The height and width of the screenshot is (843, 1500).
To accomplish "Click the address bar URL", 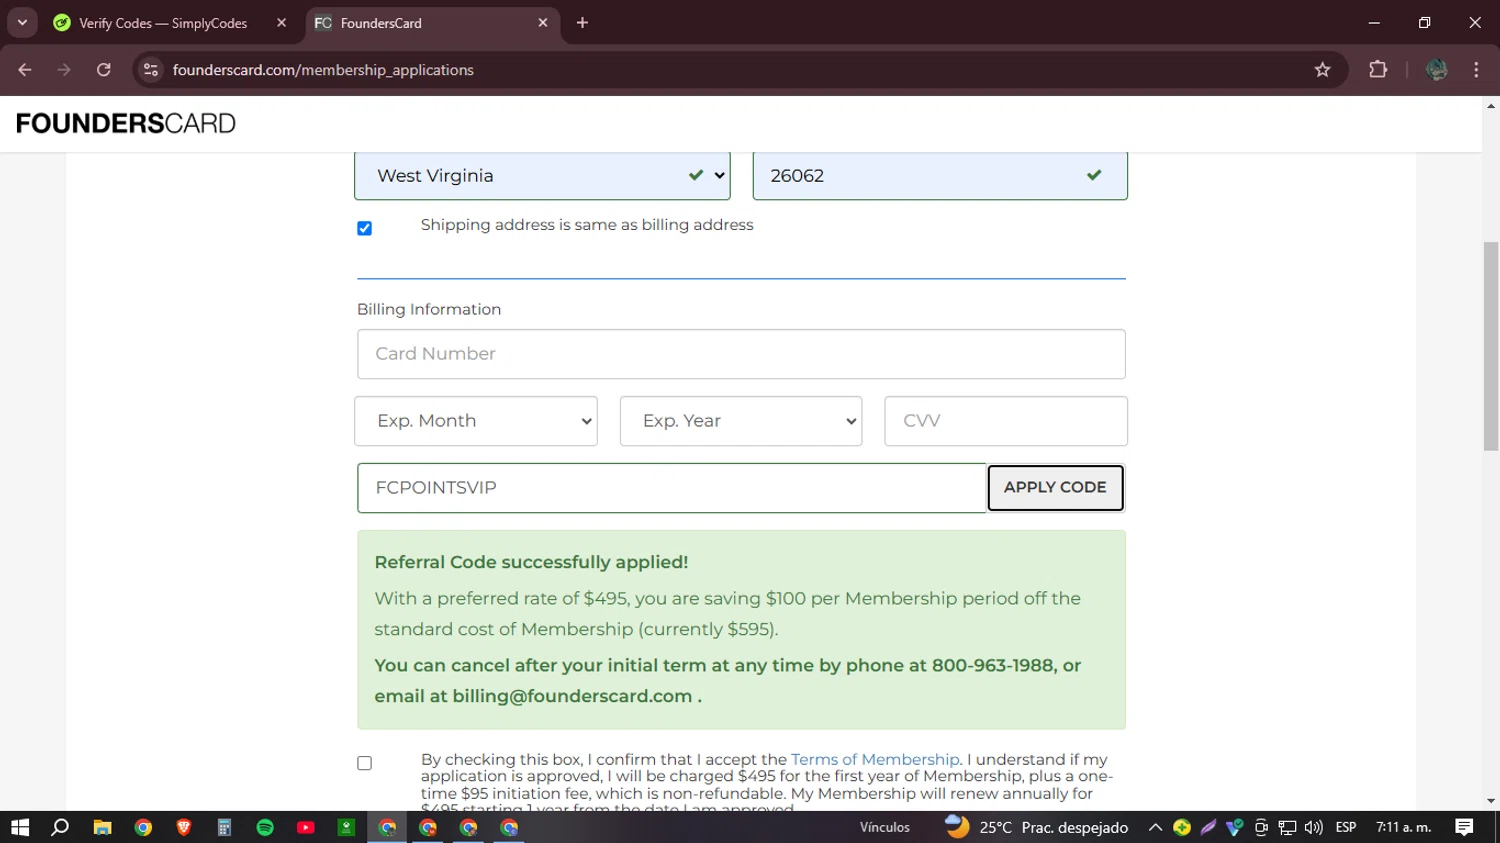I will point(323,70).
